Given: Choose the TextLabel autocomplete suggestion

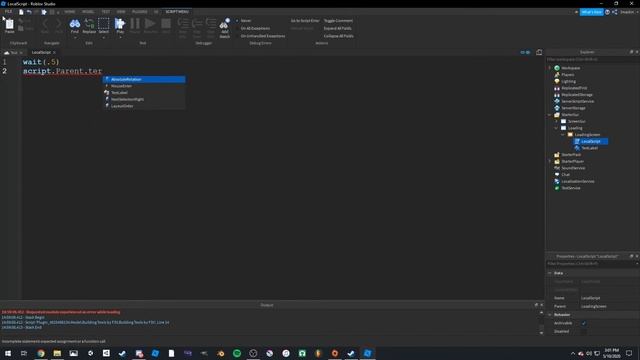Looking at the screenshot, I should (x=144, y=93).
